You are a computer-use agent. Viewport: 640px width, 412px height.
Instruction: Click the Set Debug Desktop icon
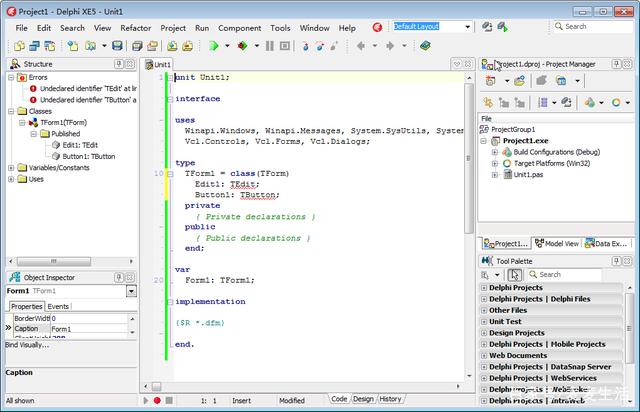[502, 27]
